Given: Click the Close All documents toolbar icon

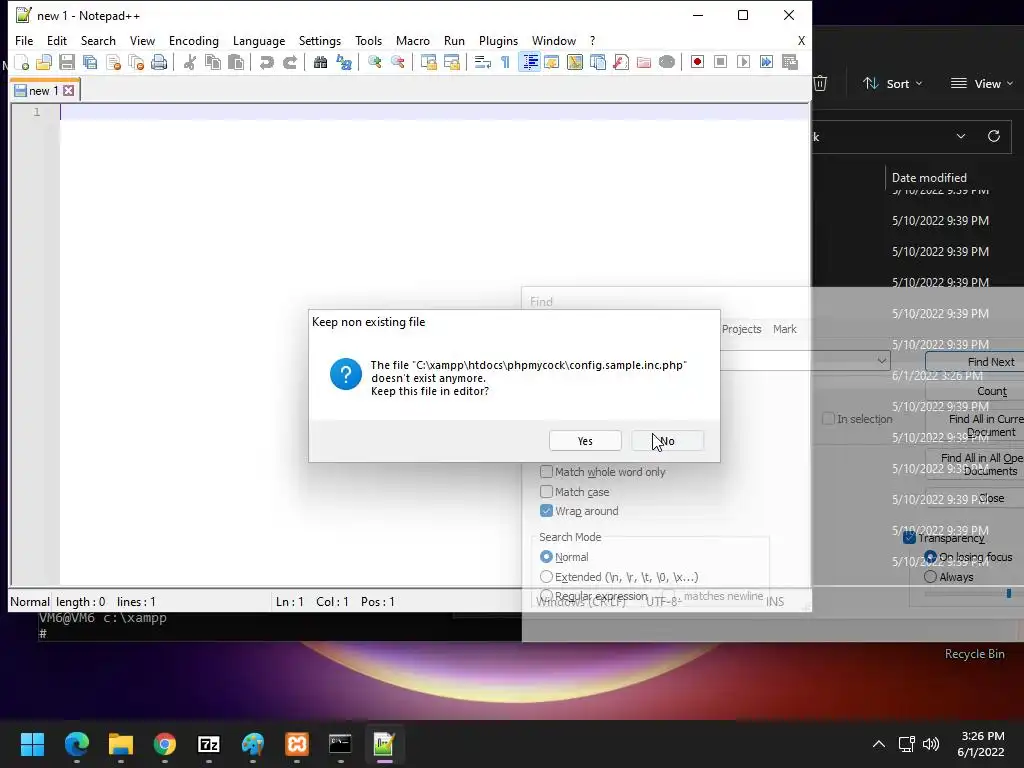Looking at the screenshot, I should [136, 62].
